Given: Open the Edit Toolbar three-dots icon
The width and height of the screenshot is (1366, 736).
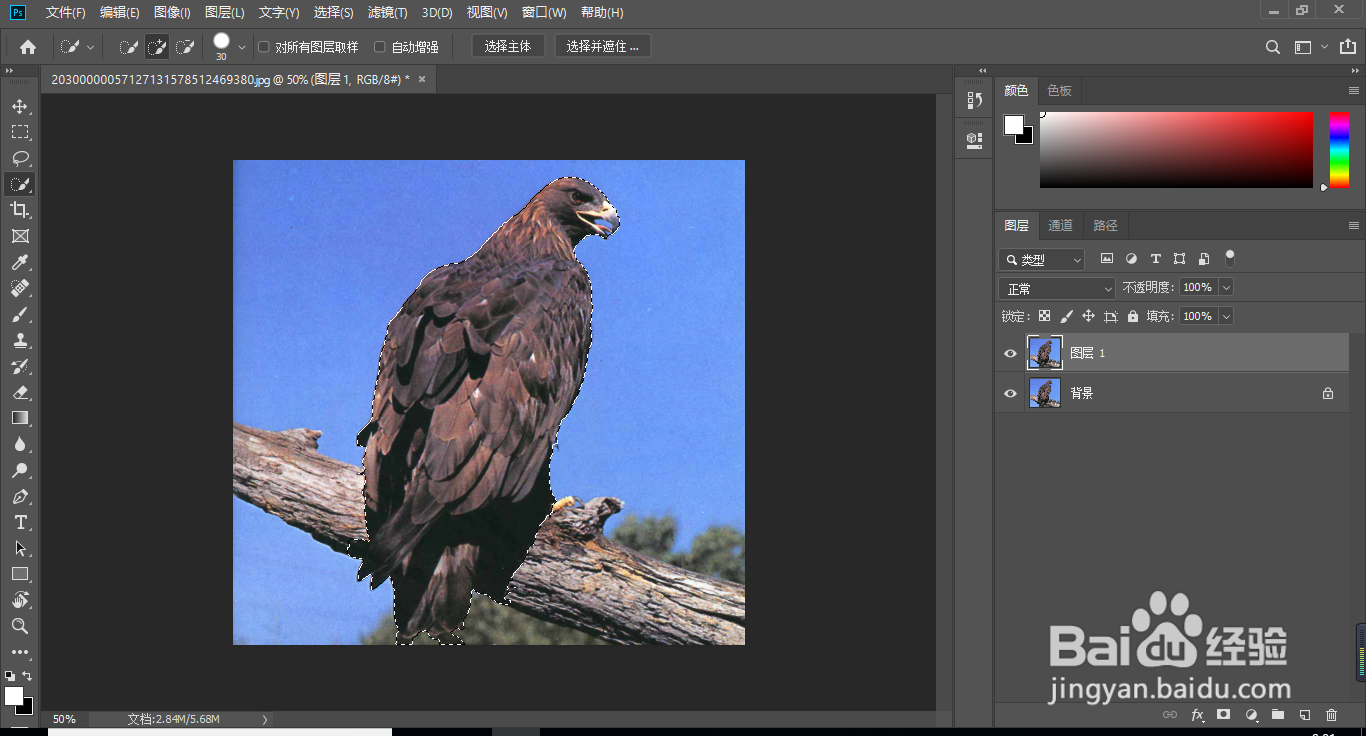Looking at the screenshot, I should click(20, 652).
